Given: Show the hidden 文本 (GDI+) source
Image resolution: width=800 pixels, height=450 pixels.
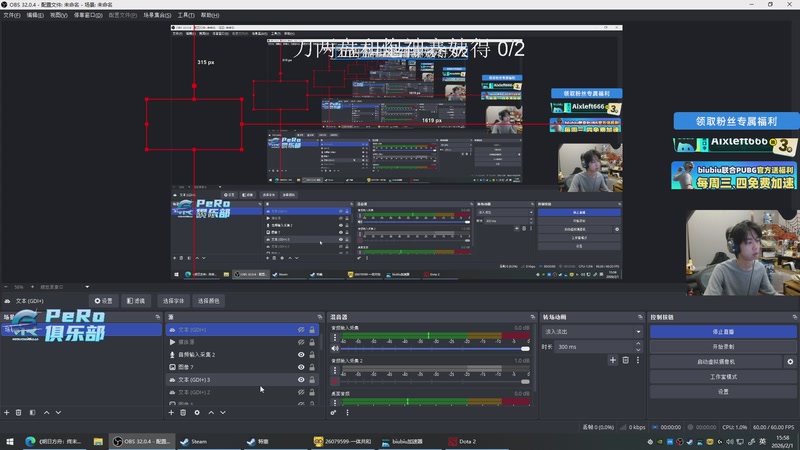Looking at the screenshot, I should pyautogui.click(x=301, y=330).
